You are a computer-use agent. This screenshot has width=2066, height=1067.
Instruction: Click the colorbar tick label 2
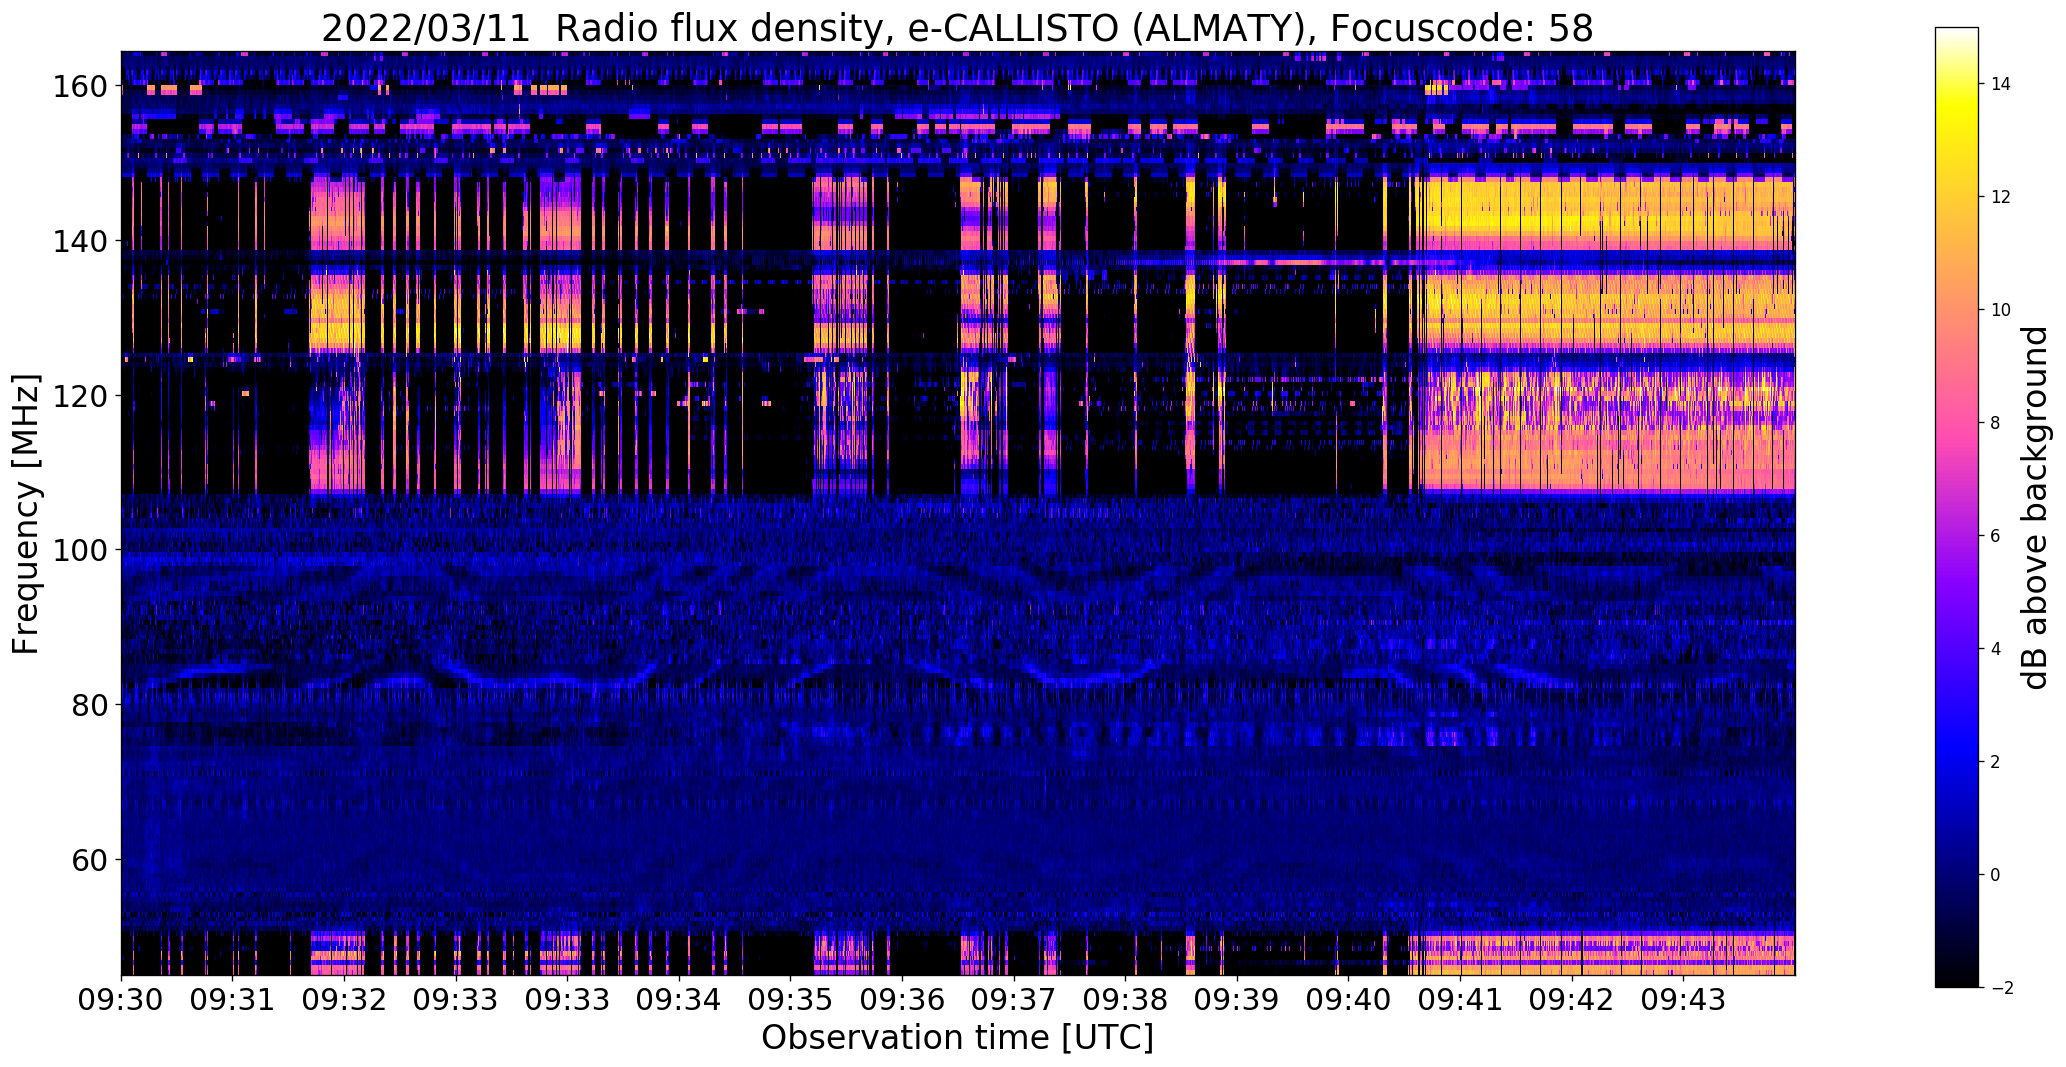(x=1995, y=762)
